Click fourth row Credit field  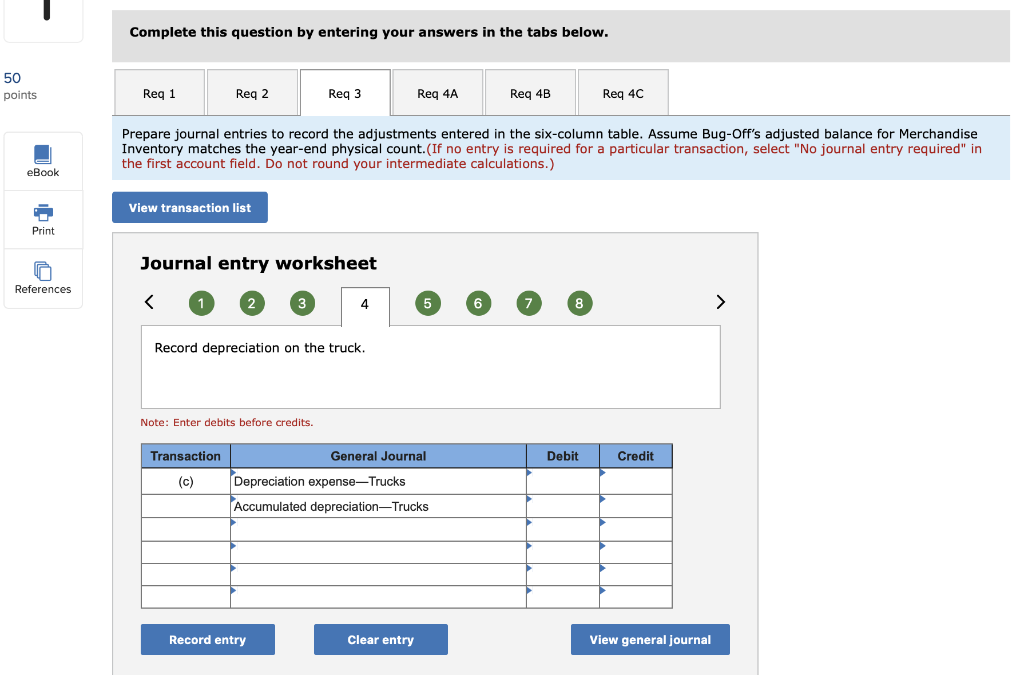[x=636, y=553]
